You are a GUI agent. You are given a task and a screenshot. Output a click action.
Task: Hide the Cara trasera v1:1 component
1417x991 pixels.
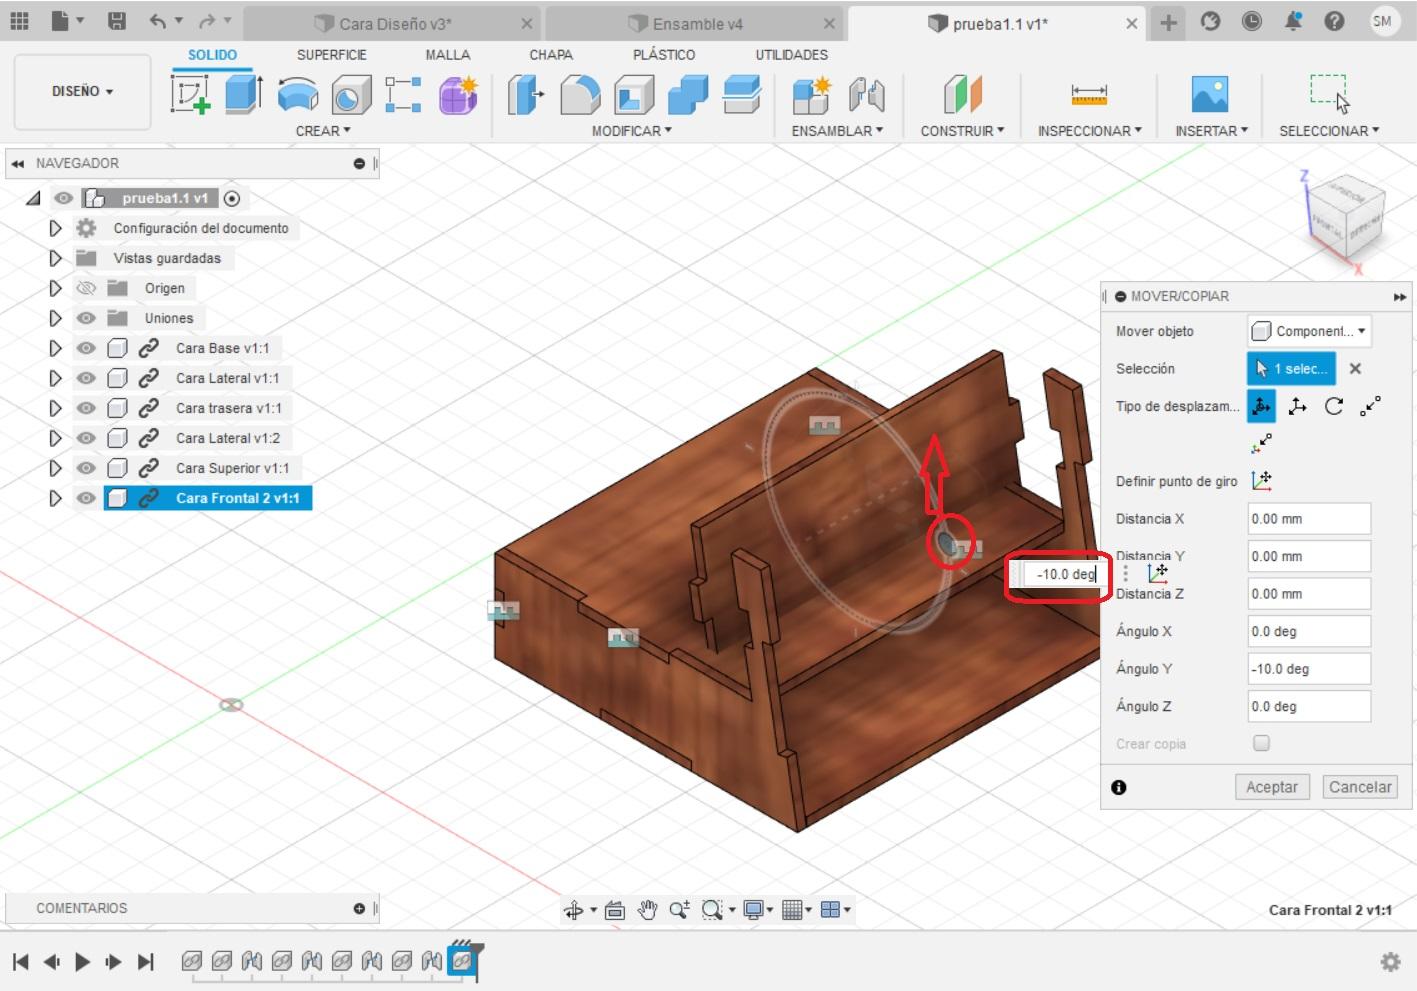[x=86, y=408]
